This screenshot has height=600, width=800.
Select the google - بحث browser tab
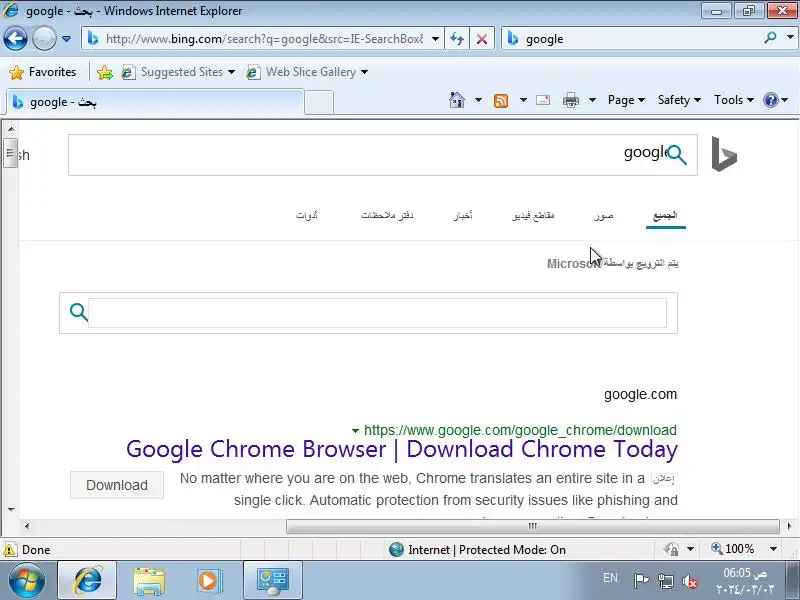click(155, 102)
